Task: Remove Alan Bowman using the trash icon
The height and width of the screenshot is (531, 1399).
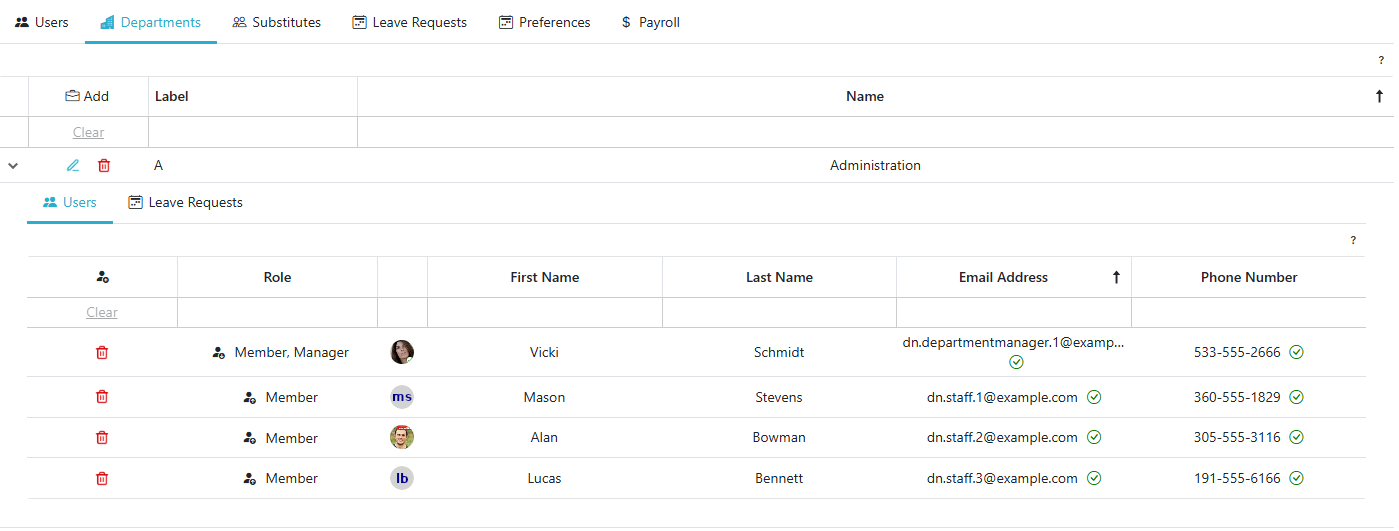Action: point(102,438)
